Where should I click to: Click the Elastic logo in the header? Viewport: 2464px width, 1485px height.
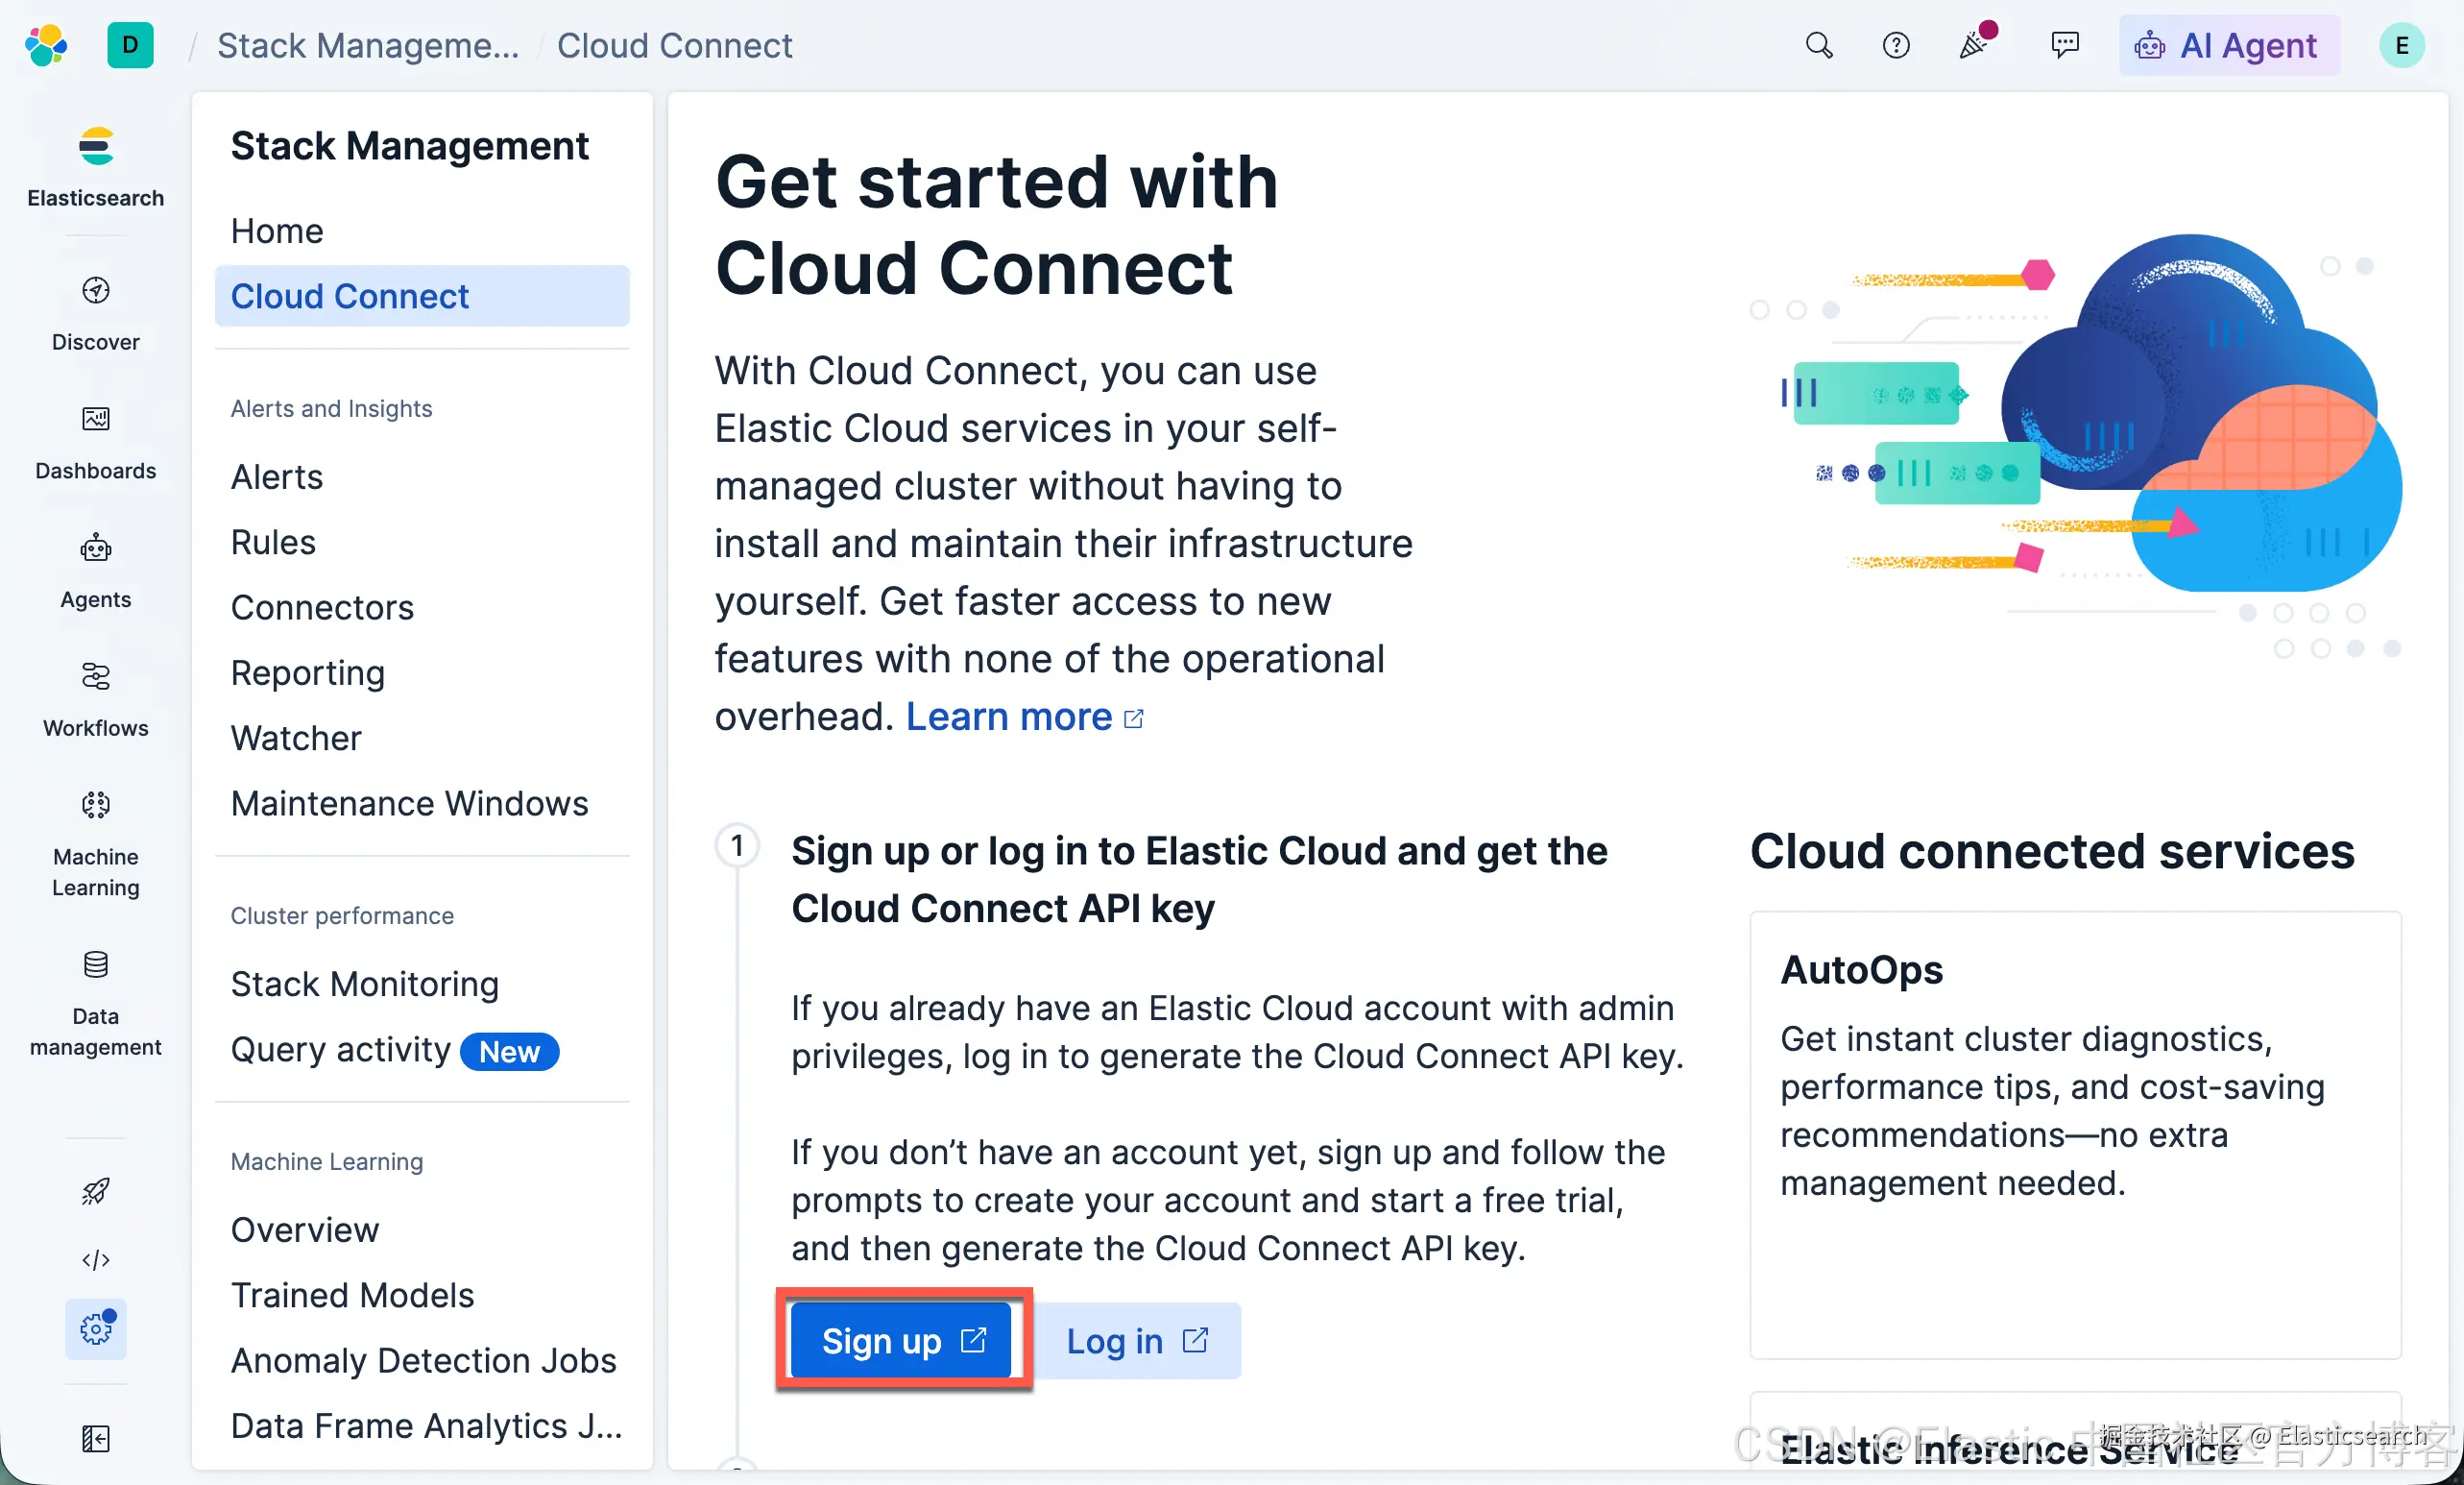click(x=46, y=45)
